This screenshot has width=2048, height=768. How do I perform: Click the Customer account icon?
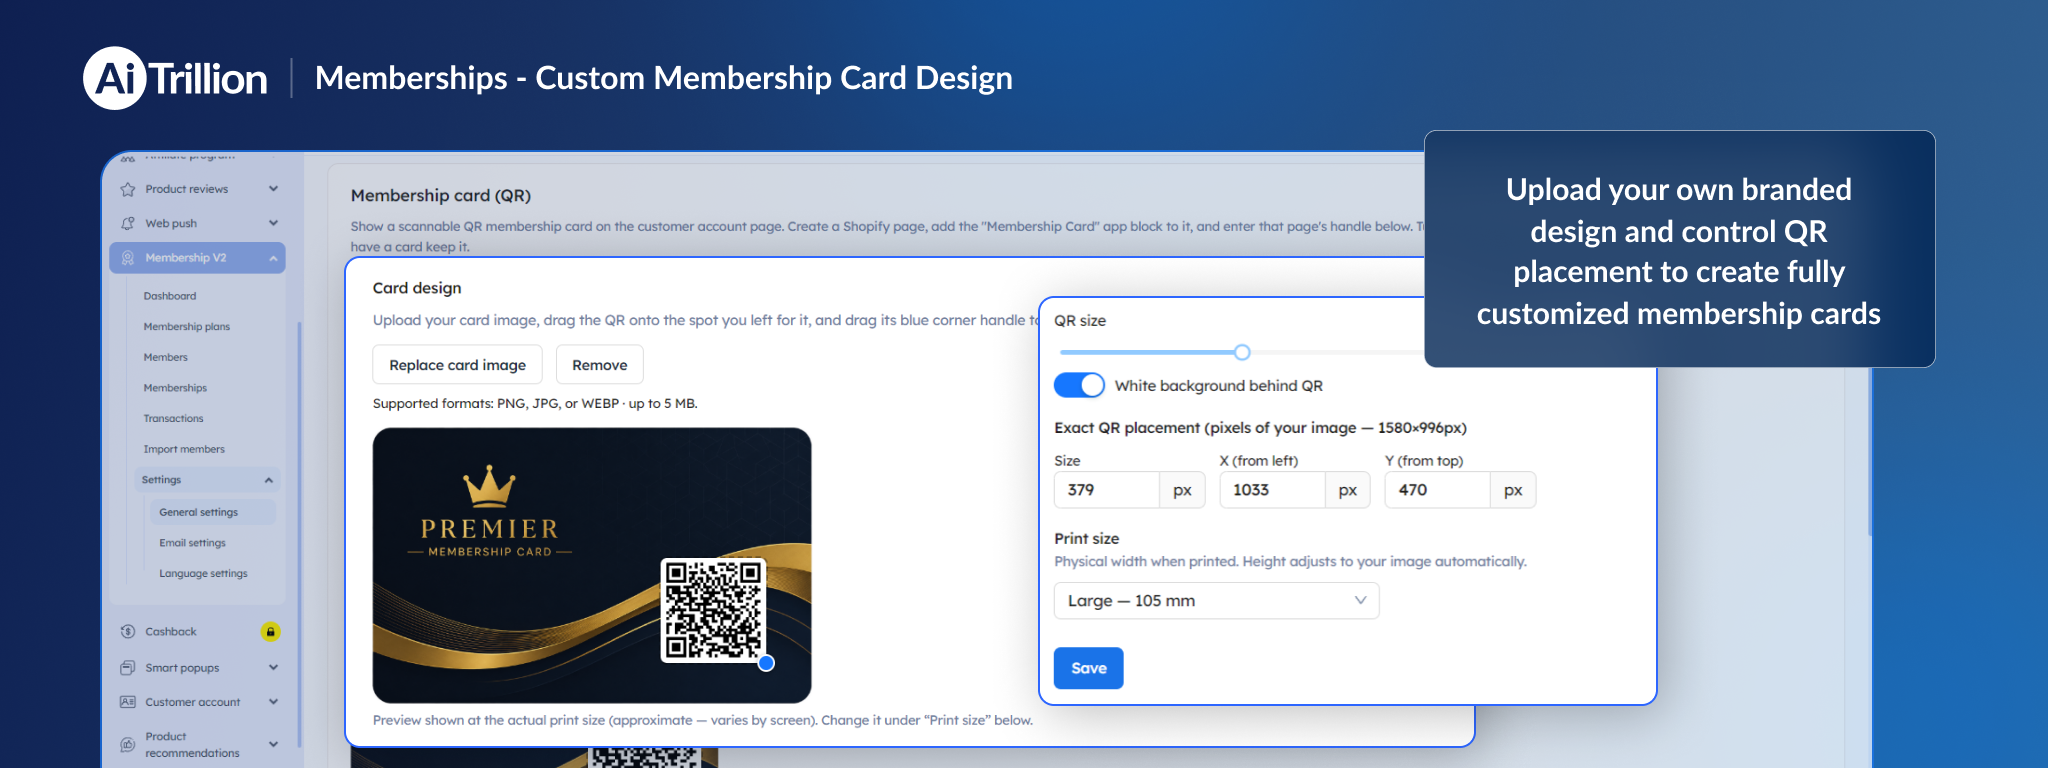[x=128, y=702]
